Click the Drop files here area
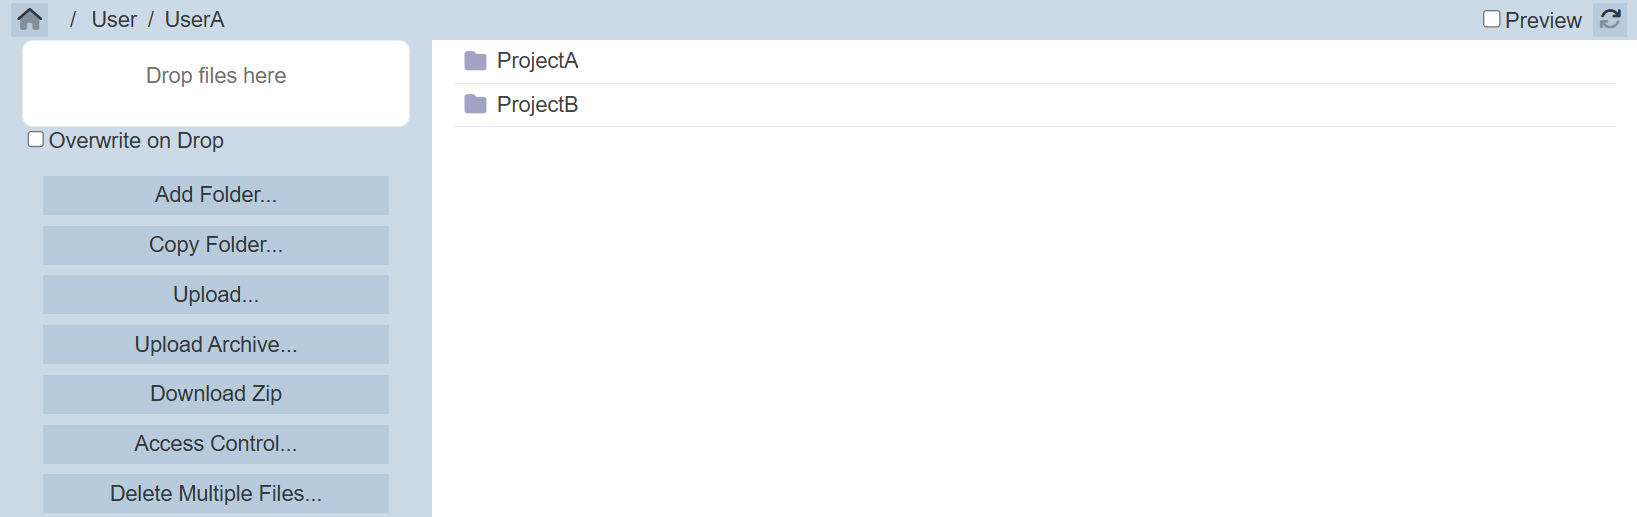1637x517 pixels. click(x=216, y=83)
